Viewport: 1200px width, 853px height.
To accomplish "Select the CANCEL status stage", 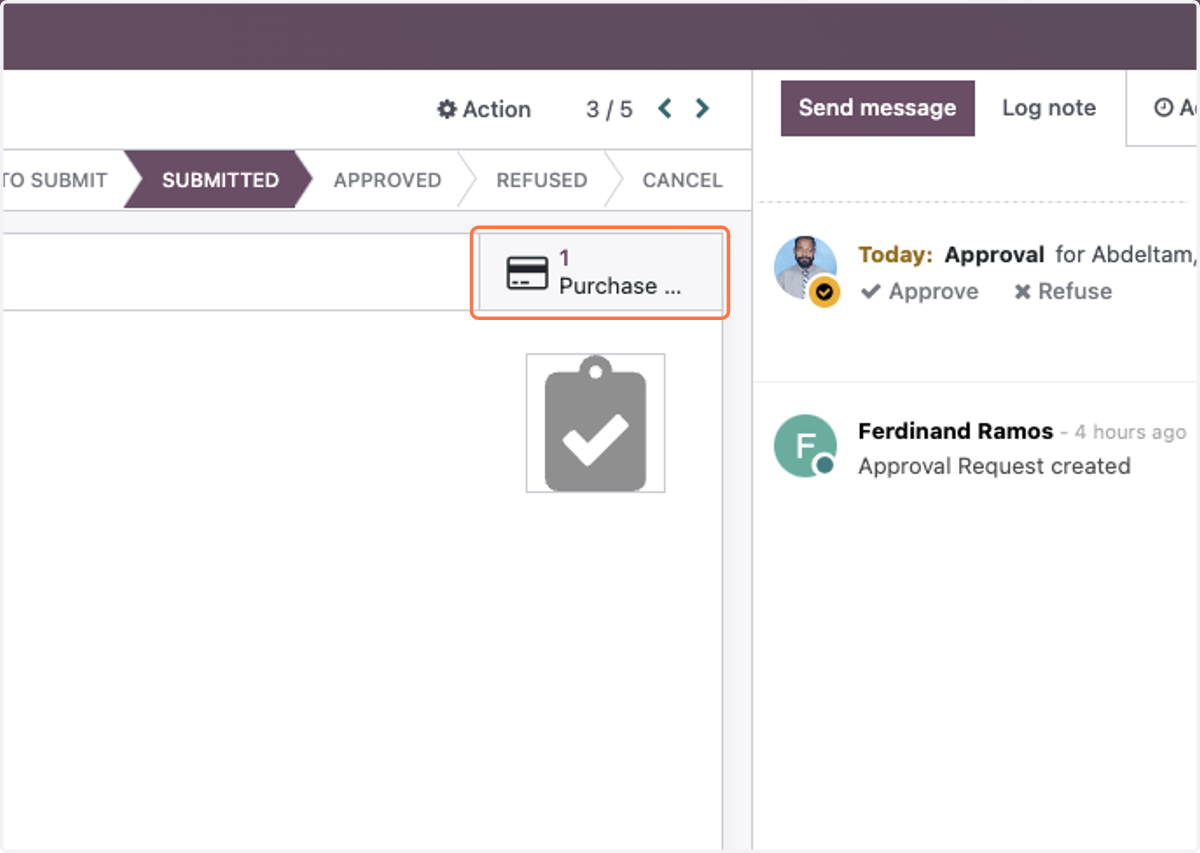I will point(682,180).
